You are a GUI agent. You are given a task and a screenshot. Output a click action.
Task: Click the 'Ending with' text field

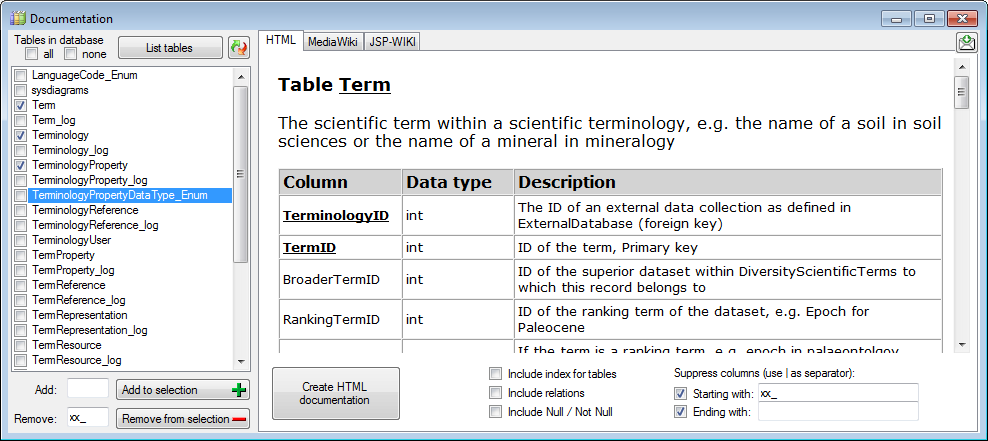(x=837, y=411)
